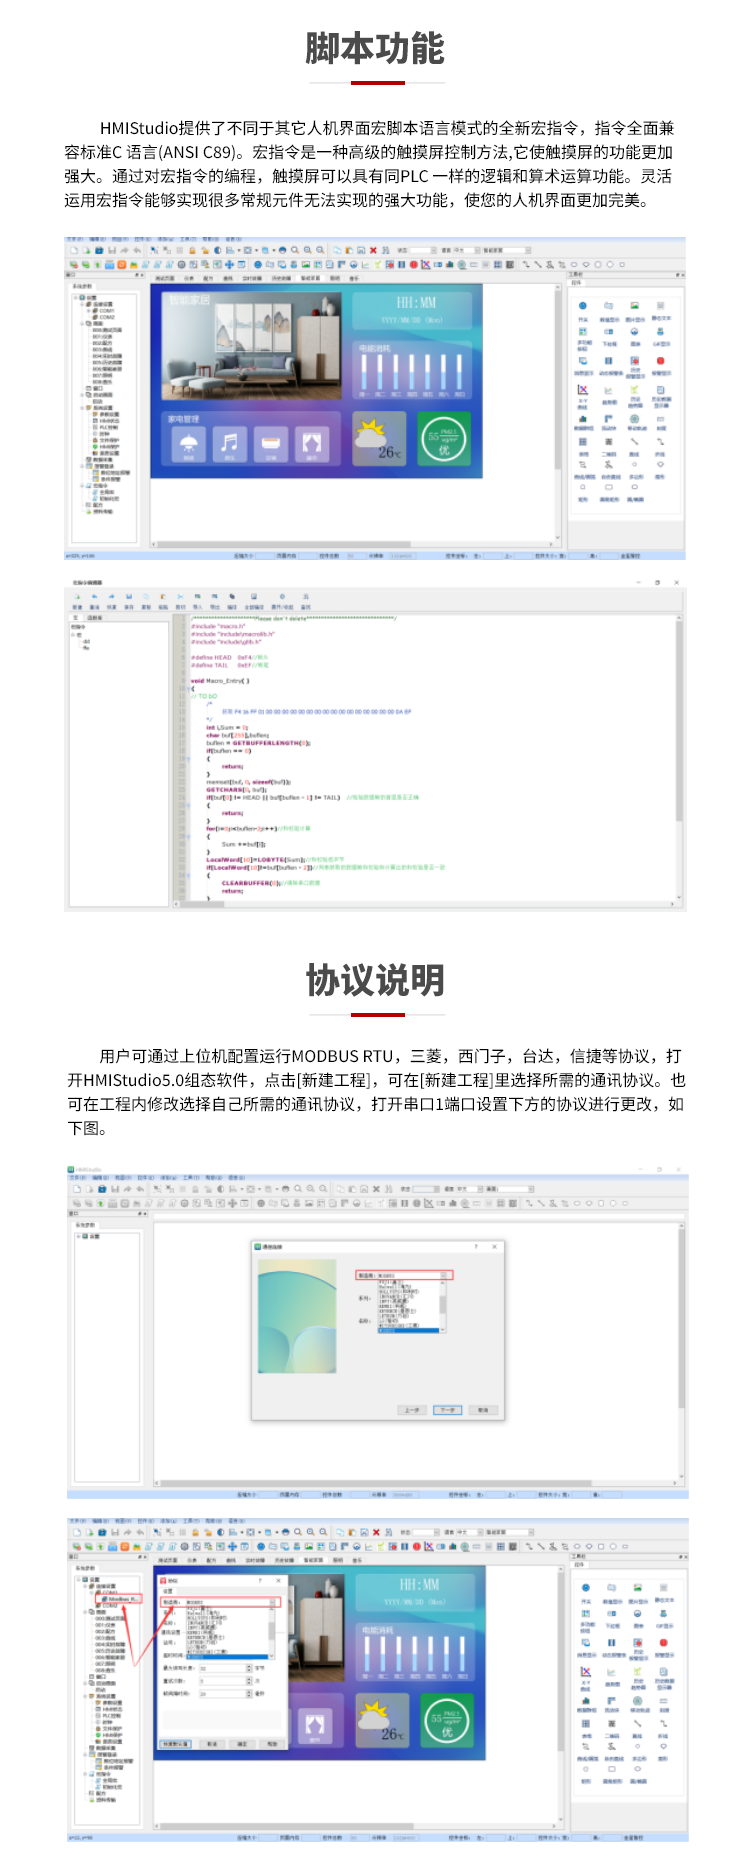Select Modbus R... tree item in protocol dialog screenshot
The image size is (750, 1872).
pos(121,1599)
